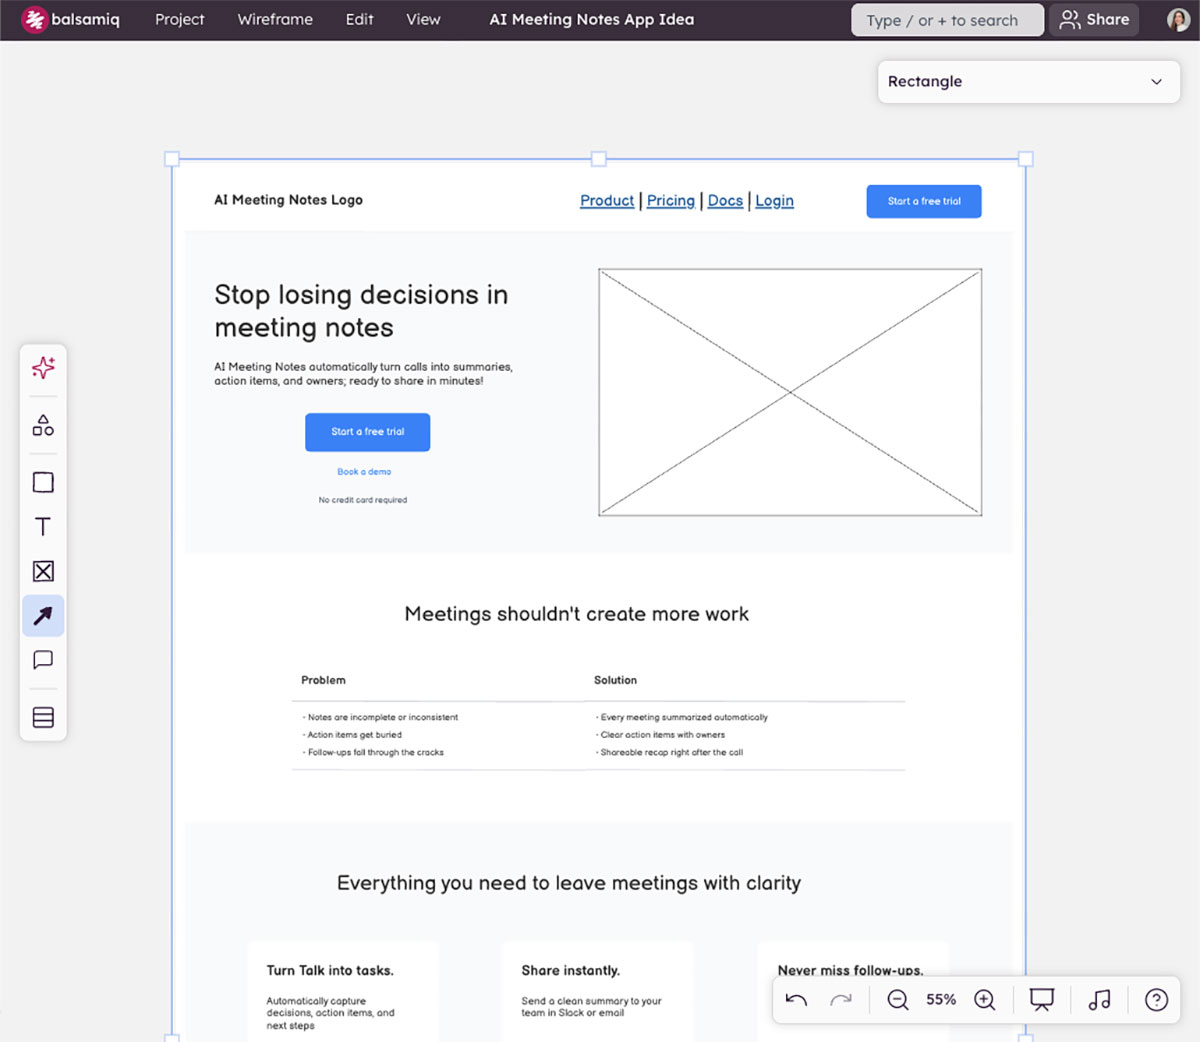Select the Arrow tool
Viewport: 1200px width, 1042px height.
[42, 616]
